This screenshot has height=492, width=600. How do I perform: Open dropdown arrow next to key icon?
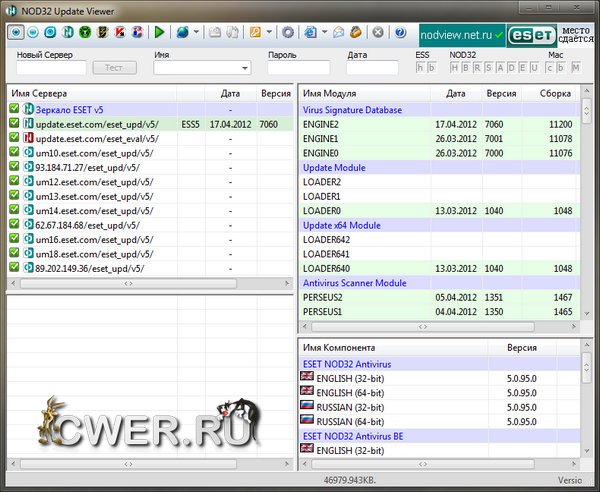click(268, 32)
